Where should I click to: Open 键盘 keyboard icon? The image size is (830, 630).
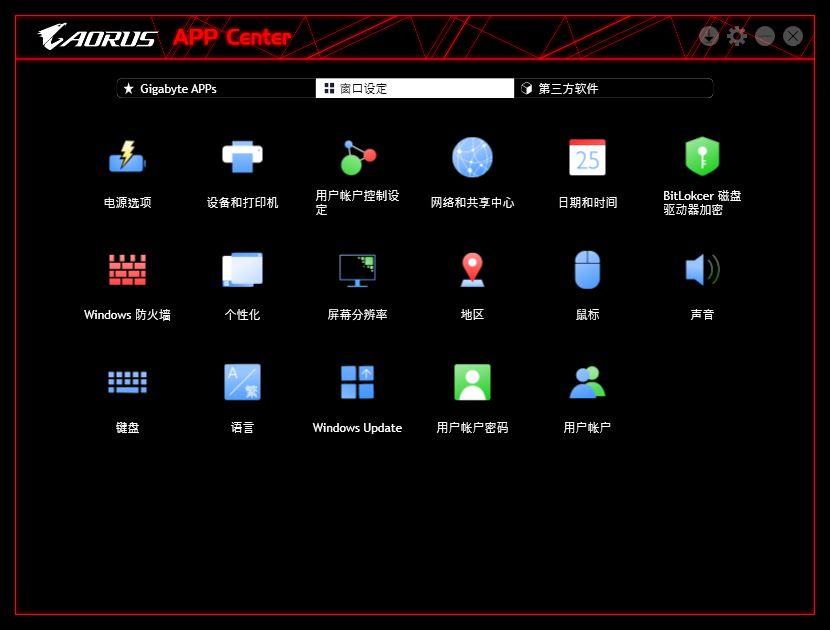point(127,382)
